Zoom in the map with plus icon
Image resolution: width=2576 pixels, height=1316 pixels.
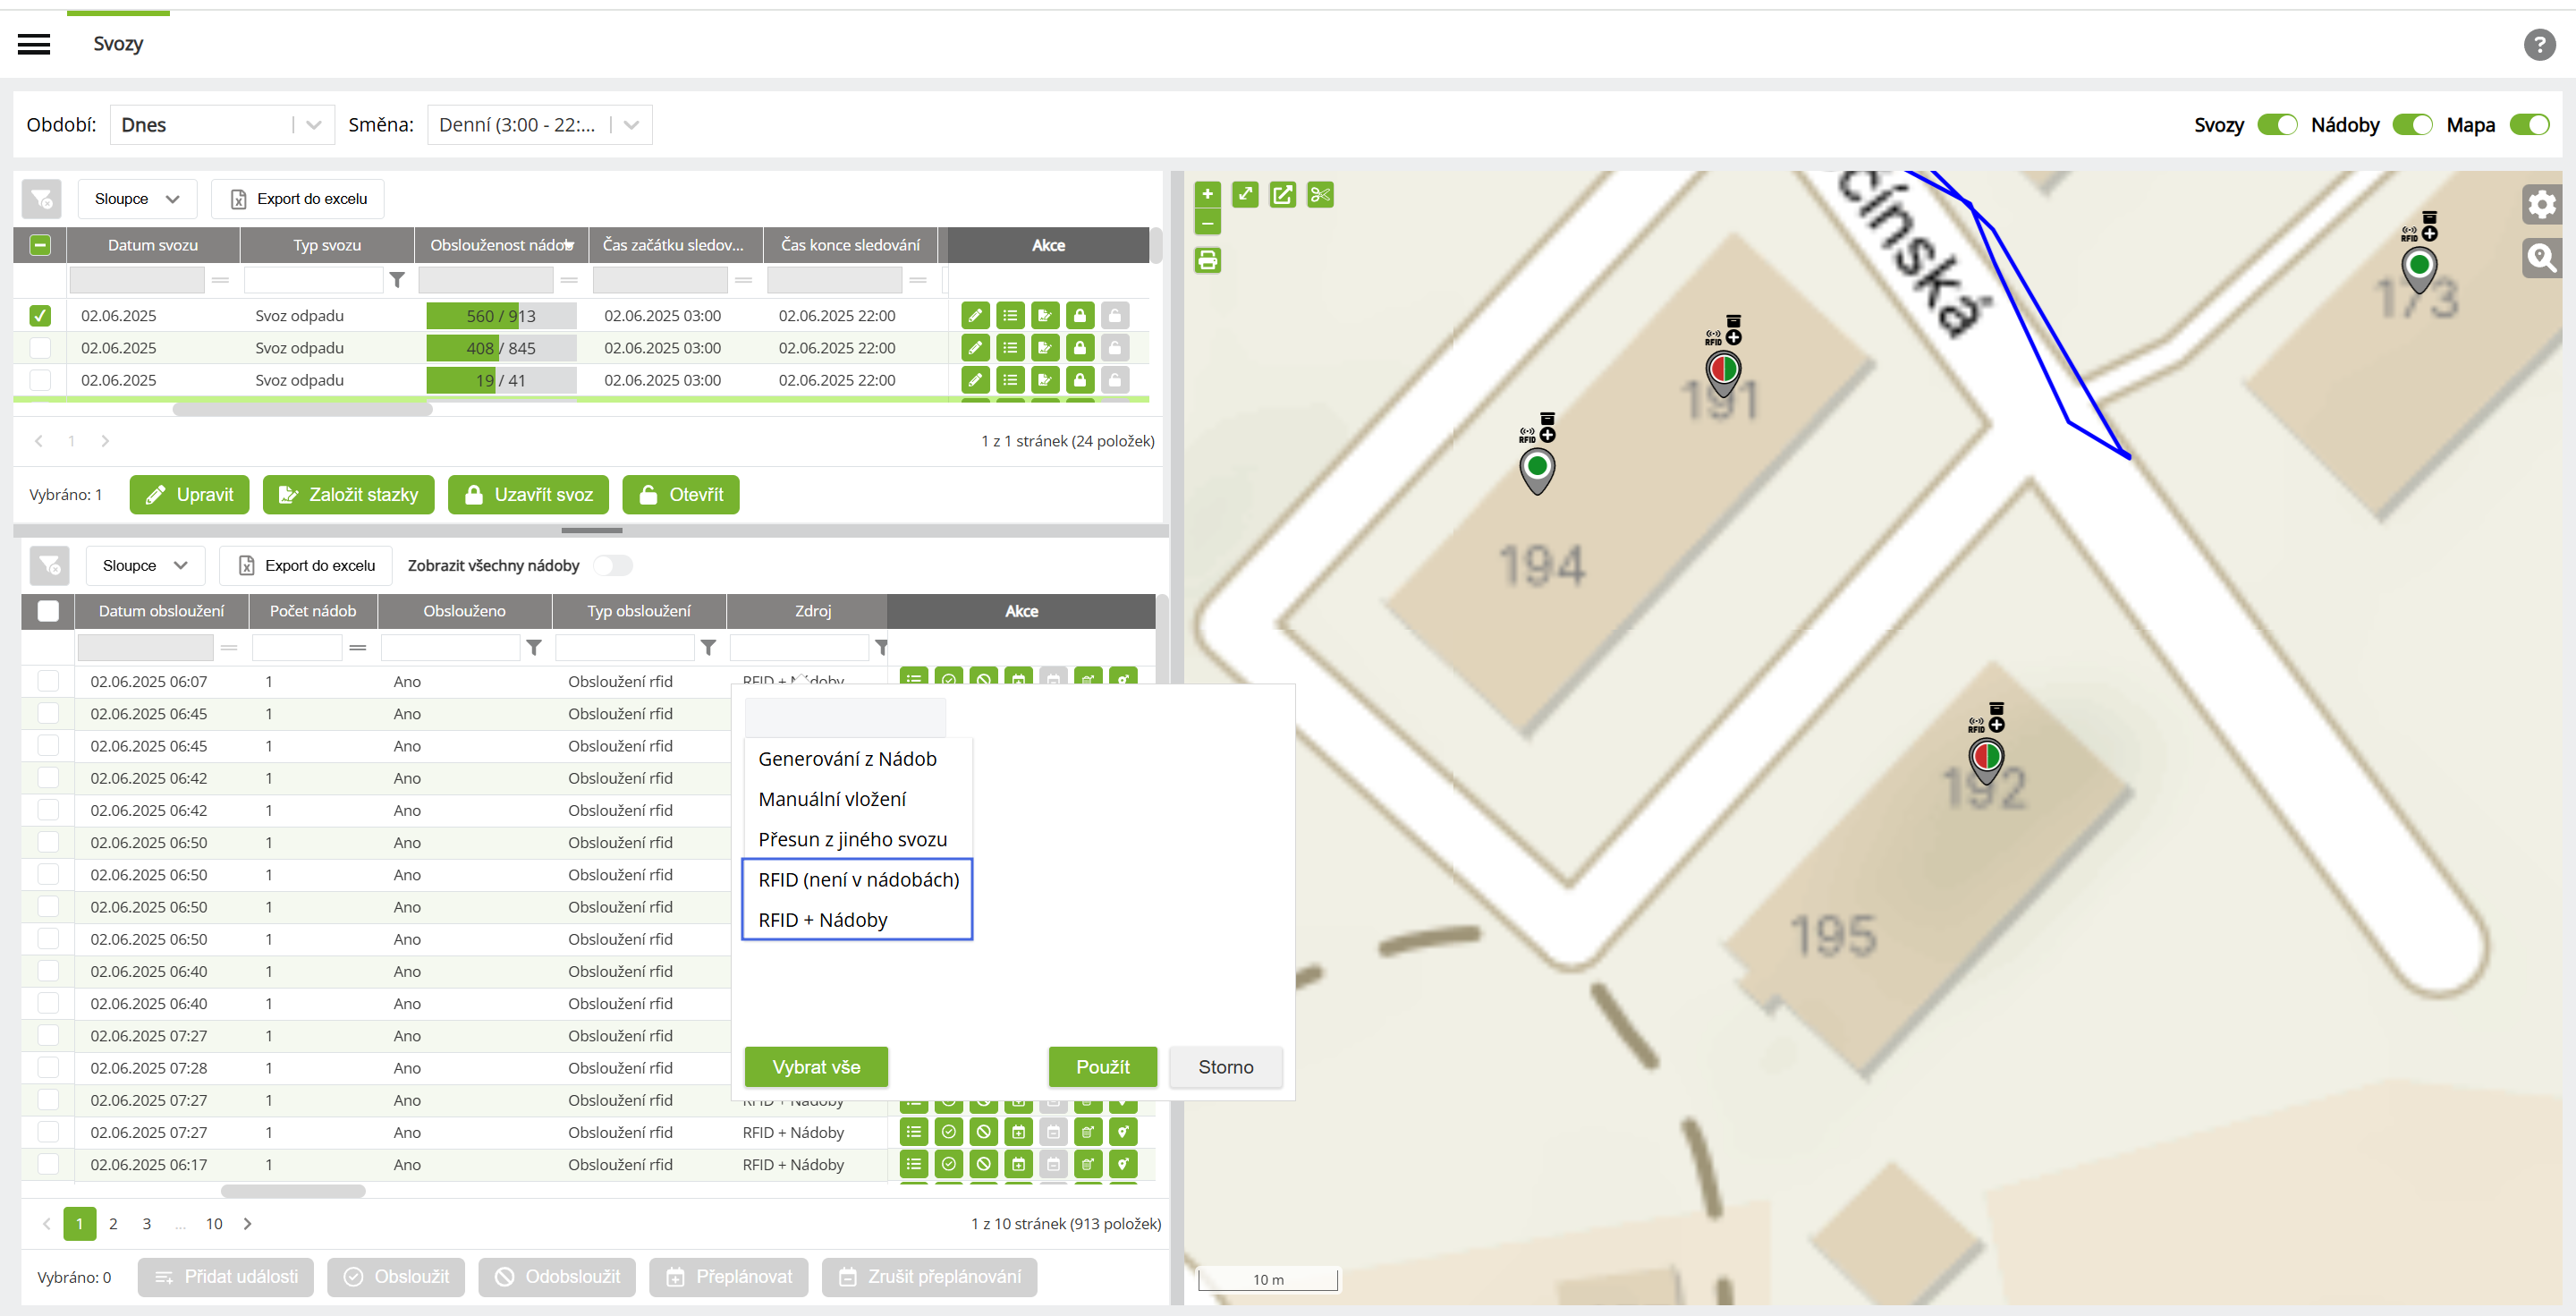point(1207,194)
